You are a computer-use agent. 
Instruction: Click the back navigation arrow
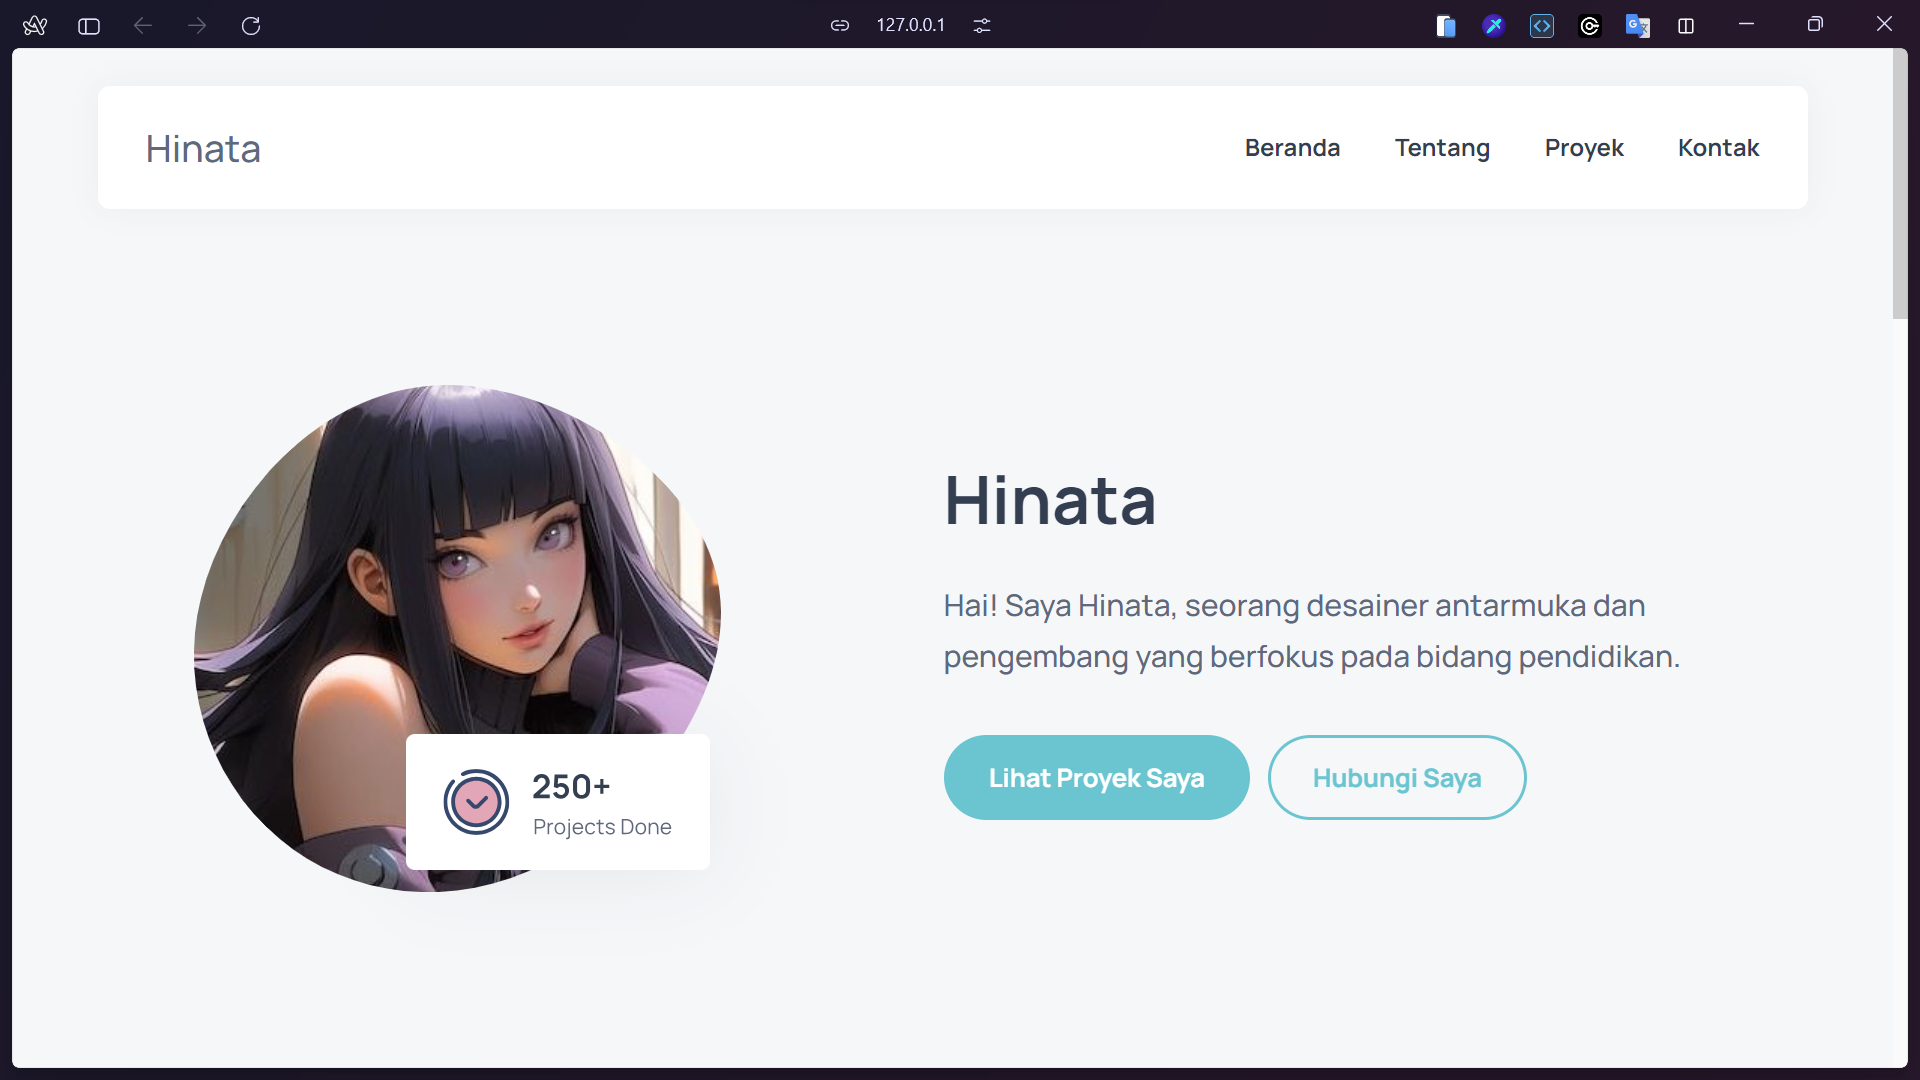click(142, 26)
